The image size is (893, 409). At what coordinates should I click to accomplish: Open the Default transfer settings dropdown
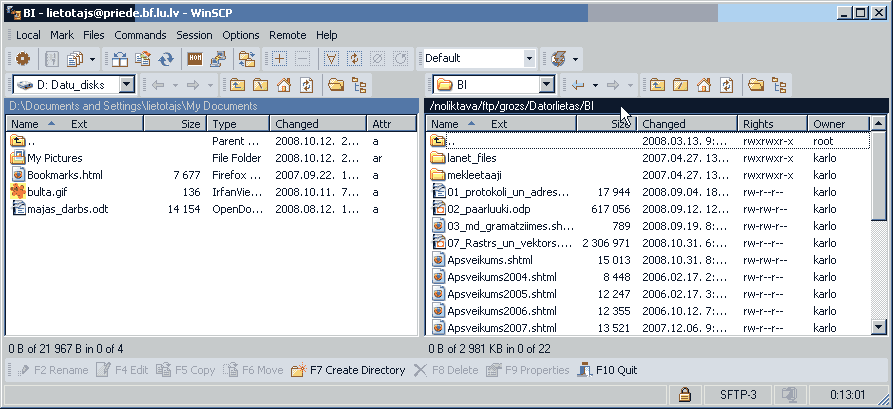(529, 58)
